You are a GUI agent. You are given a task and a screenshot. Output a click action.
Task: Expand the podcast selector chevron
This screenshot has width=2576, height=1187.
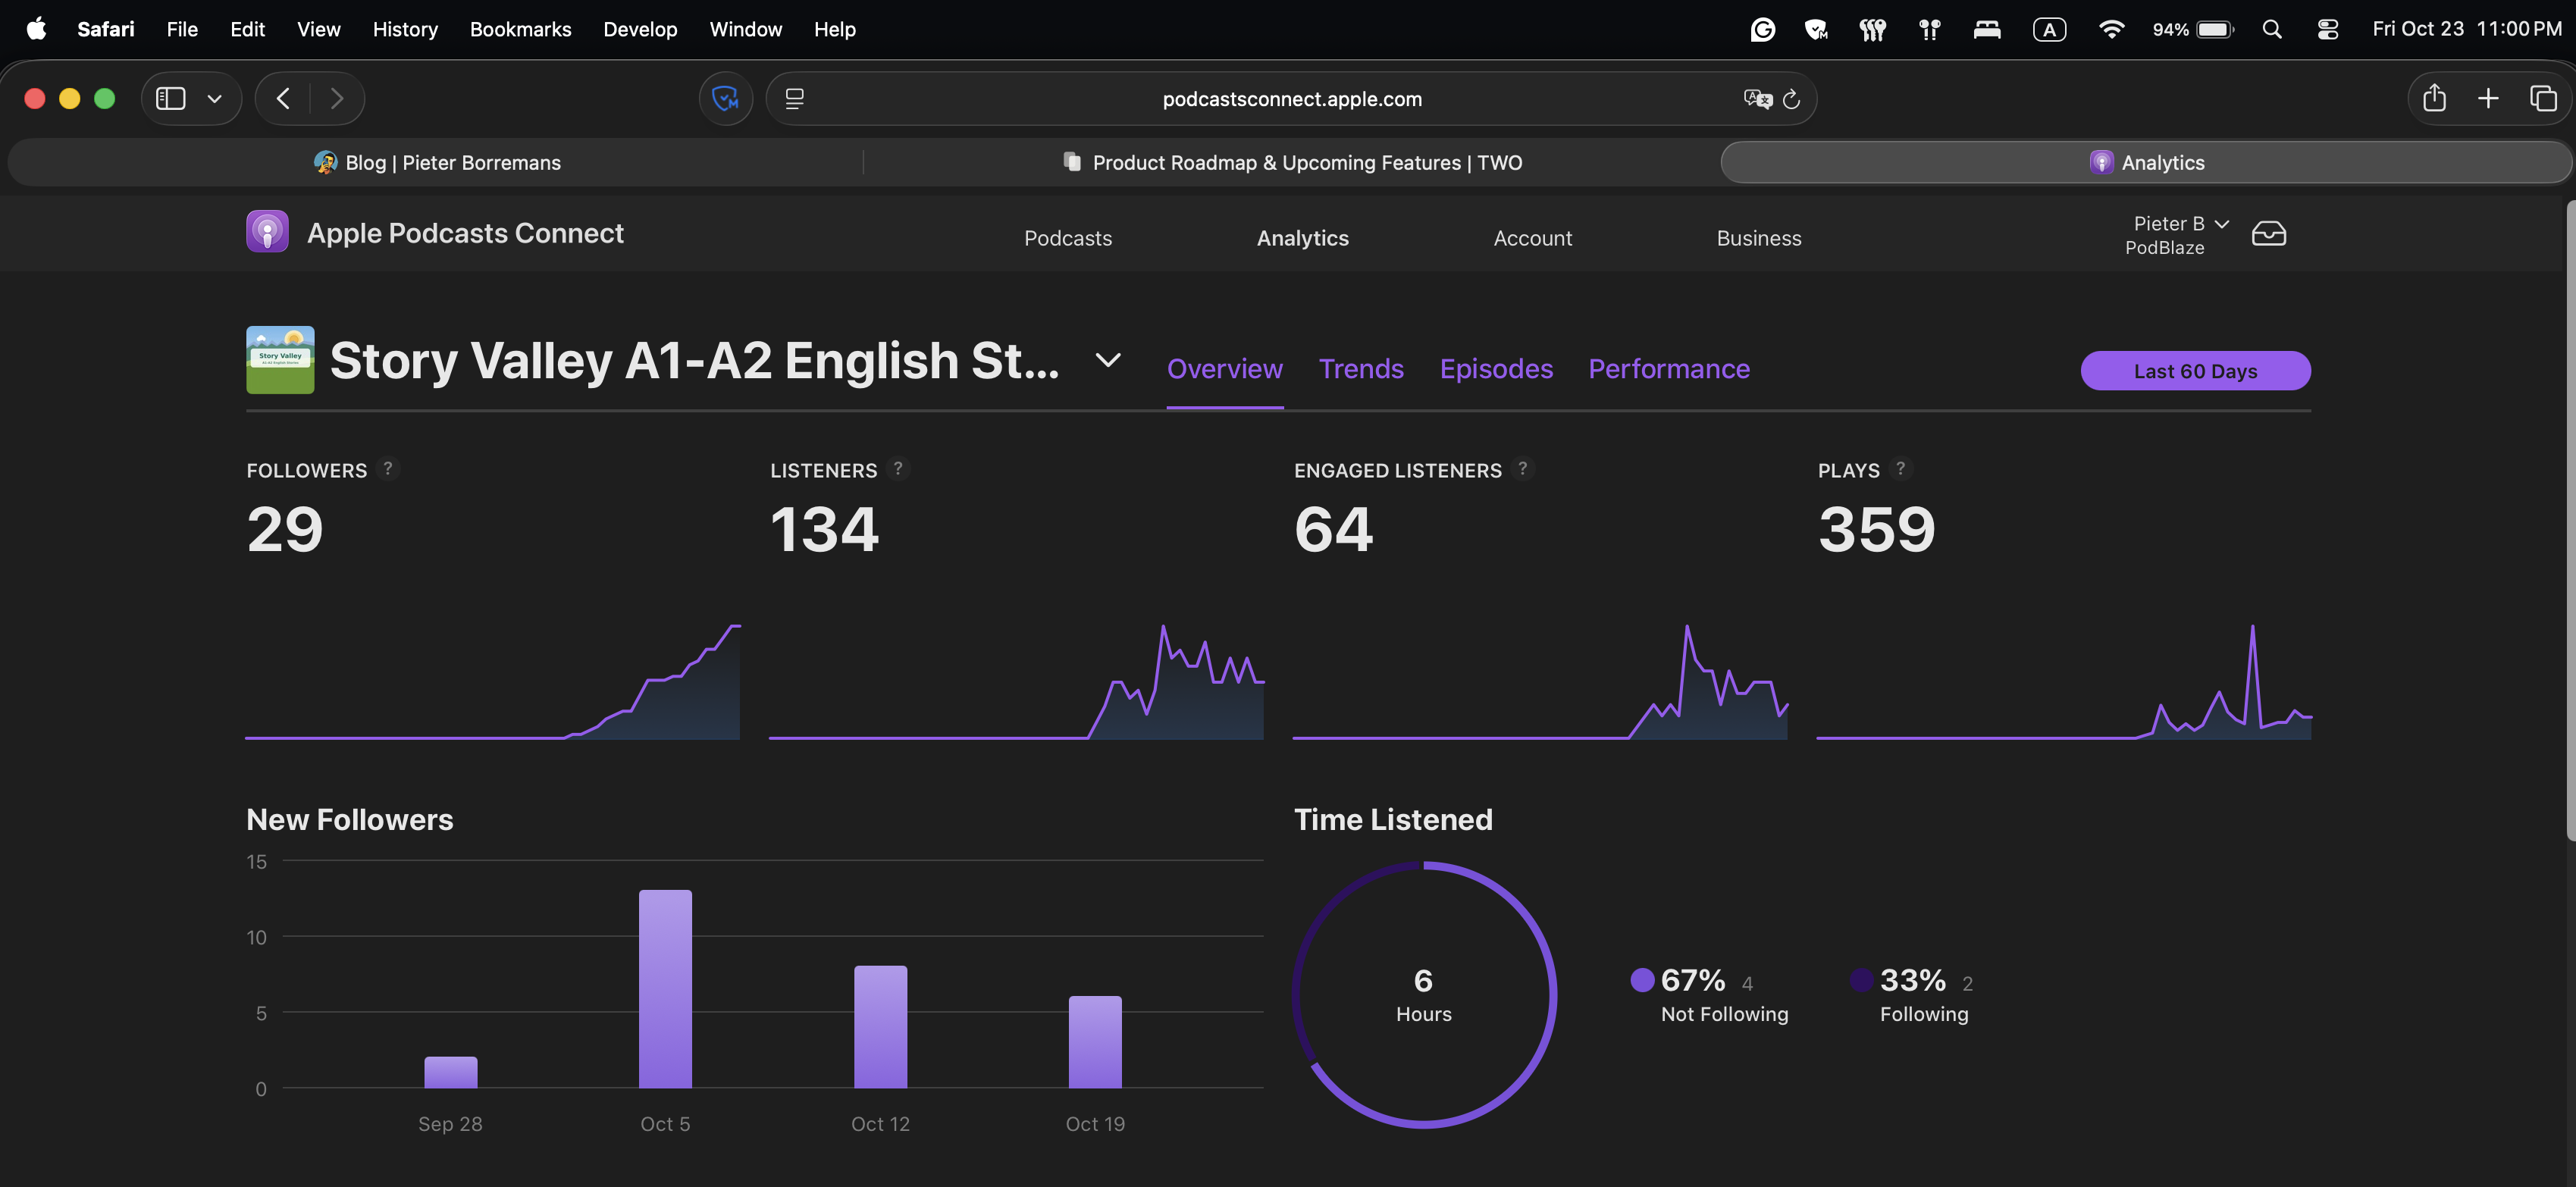1107,359
